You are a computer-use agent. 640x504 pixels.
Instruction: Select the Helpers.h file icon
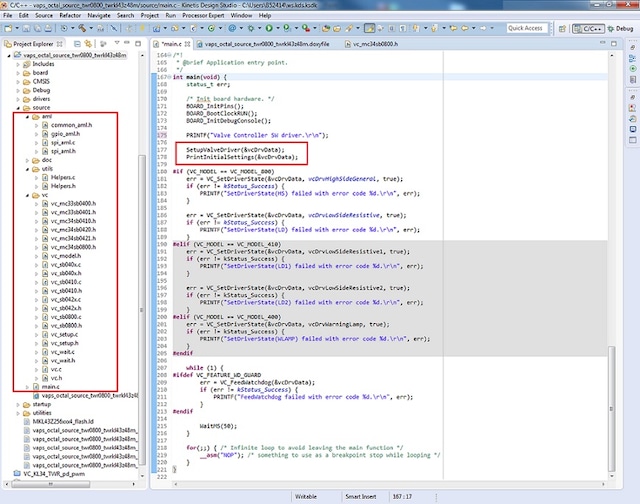pyautogui.click(x=43, y=186)
